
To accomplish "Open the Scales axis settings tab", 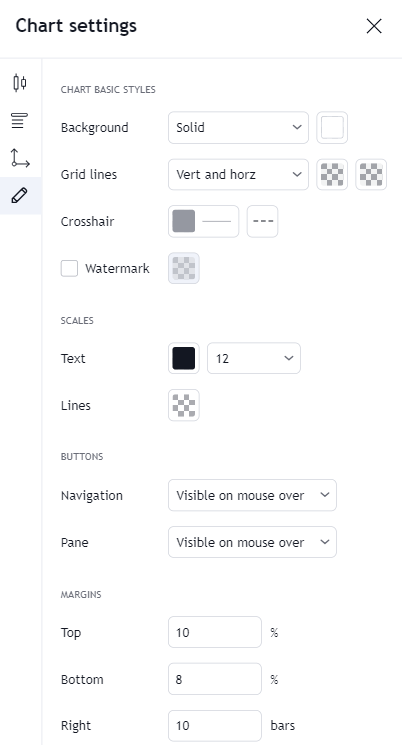I will coord(20,158).
